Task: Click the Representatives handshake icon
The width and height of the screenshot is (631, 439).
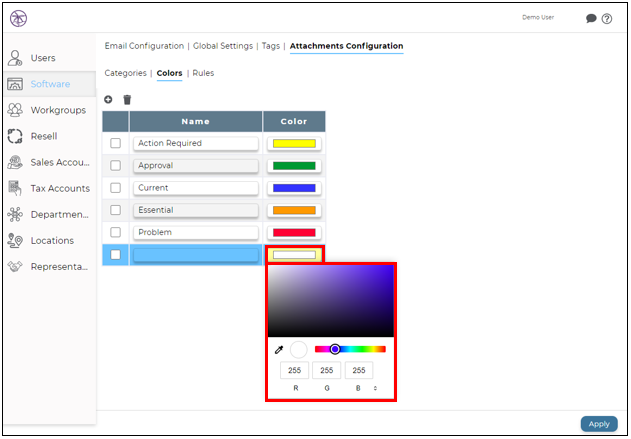Action: pos(15,266)
